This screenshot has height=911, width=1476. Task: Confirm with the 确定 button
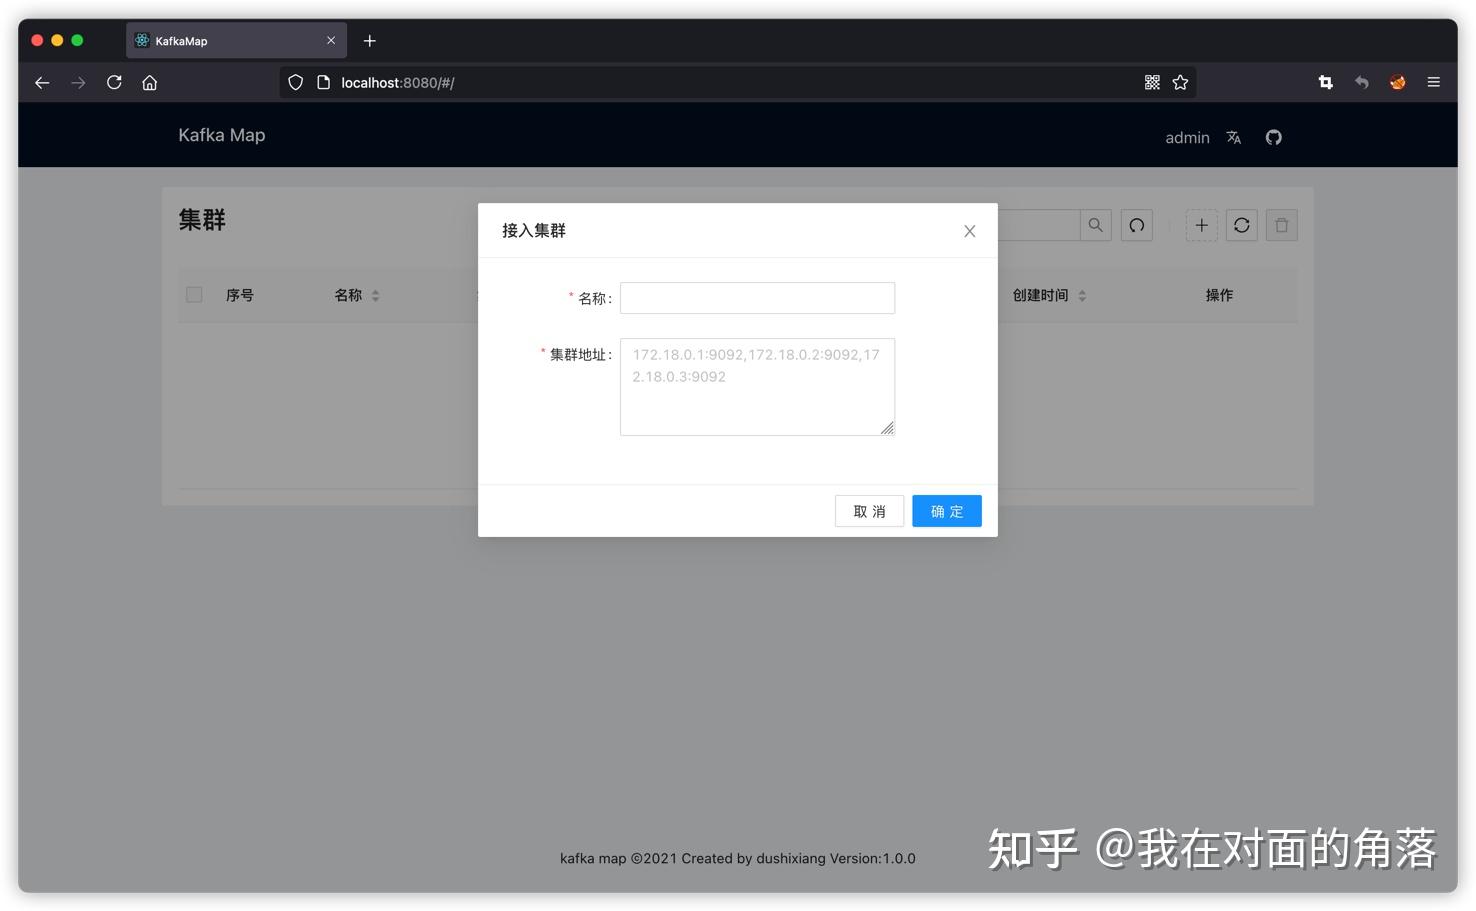946,511
